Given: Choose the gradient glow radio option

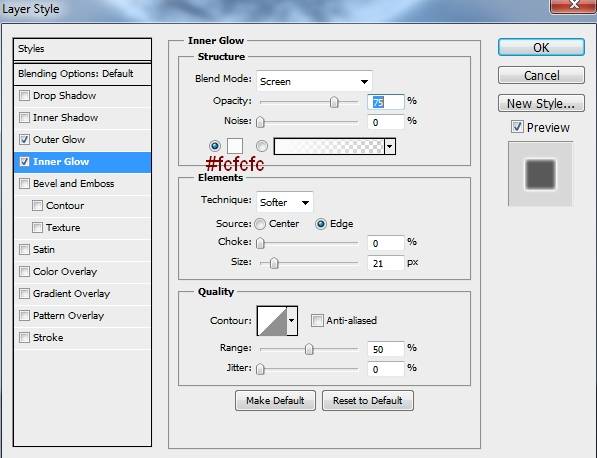Looking at the screenshot, I should [262, 146].
